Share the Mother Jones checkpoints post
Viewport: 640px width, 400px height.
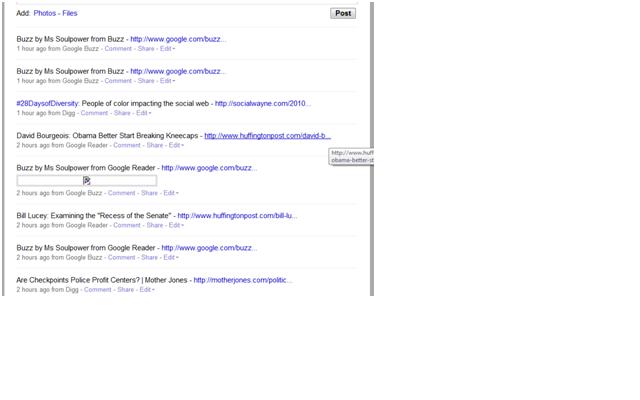125,290
